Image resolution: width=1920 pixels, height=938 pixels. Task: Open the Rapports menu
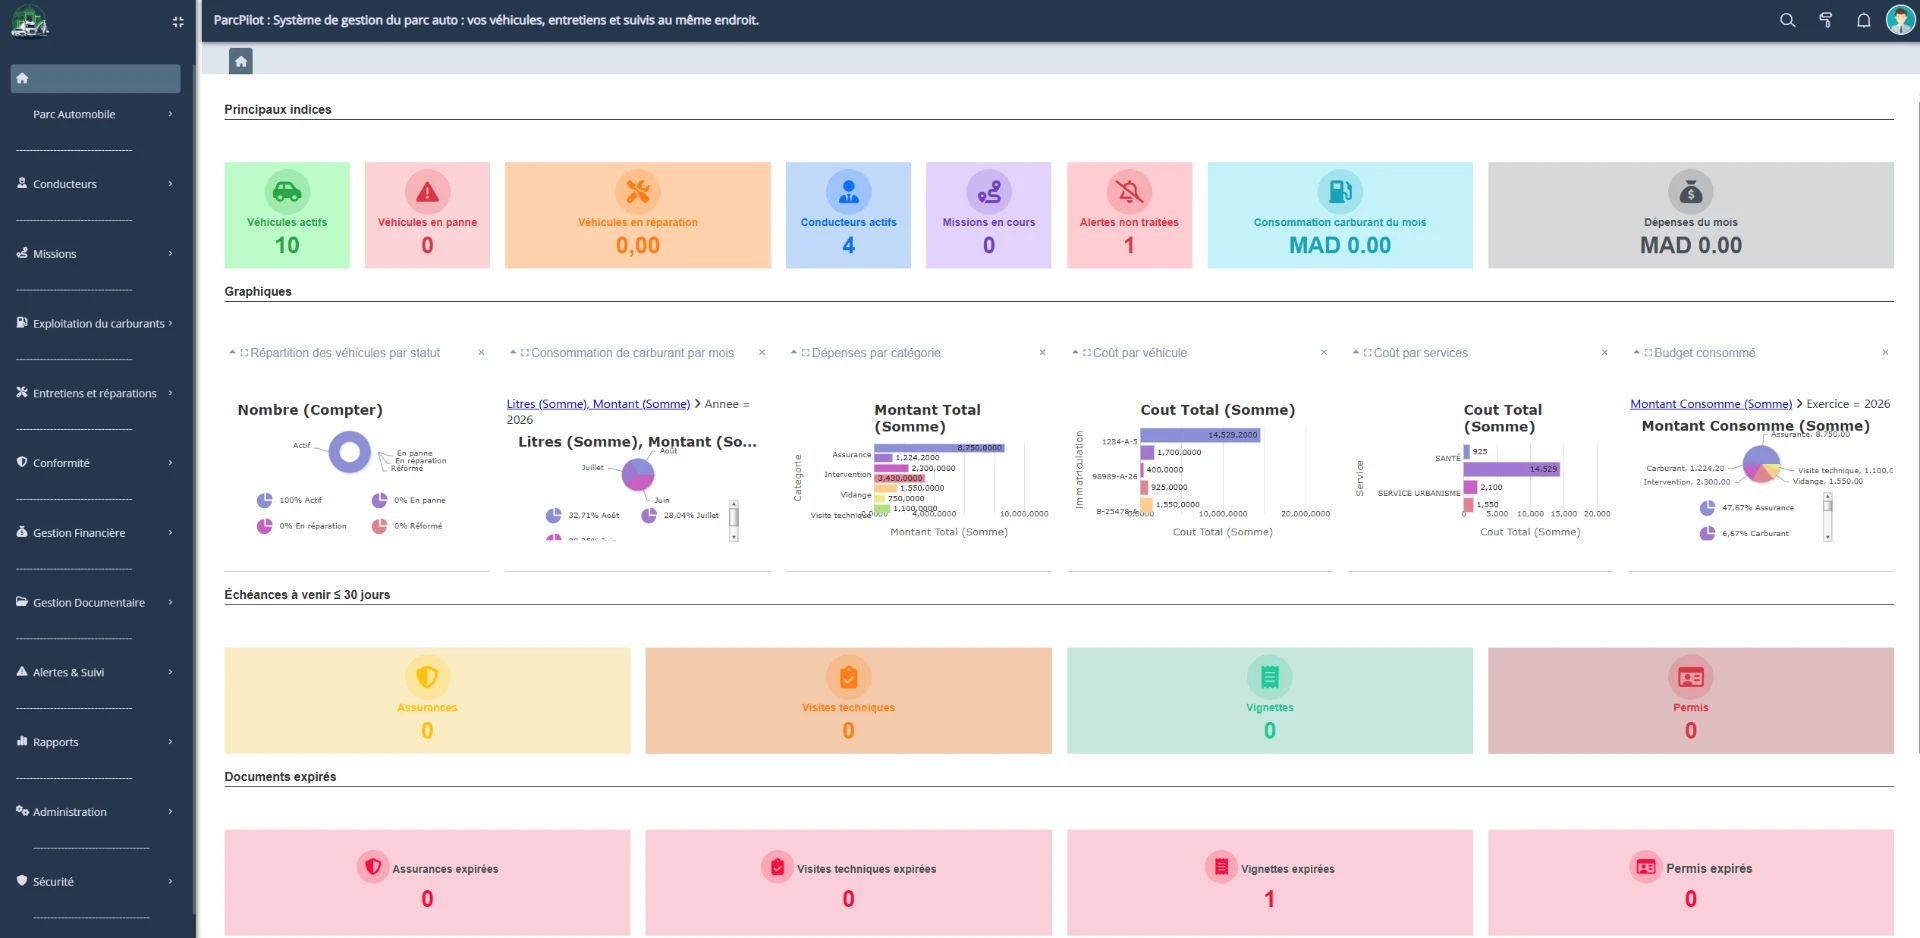(x=95, y=742)
